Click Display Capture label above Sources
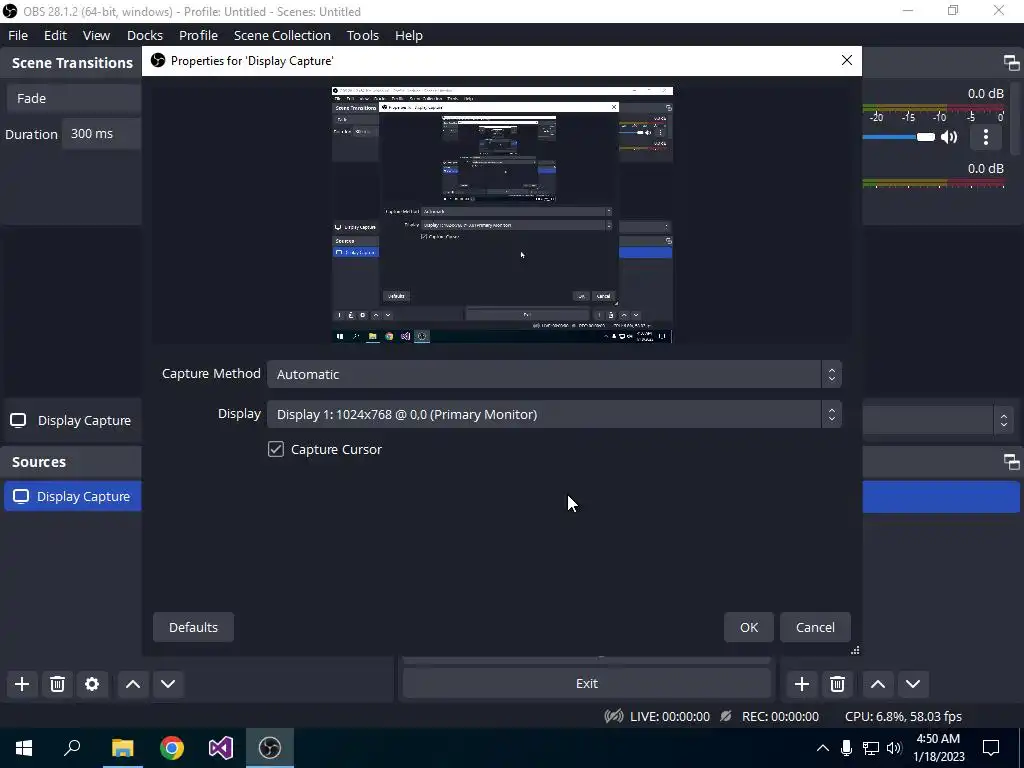 [x=84, y=421]
